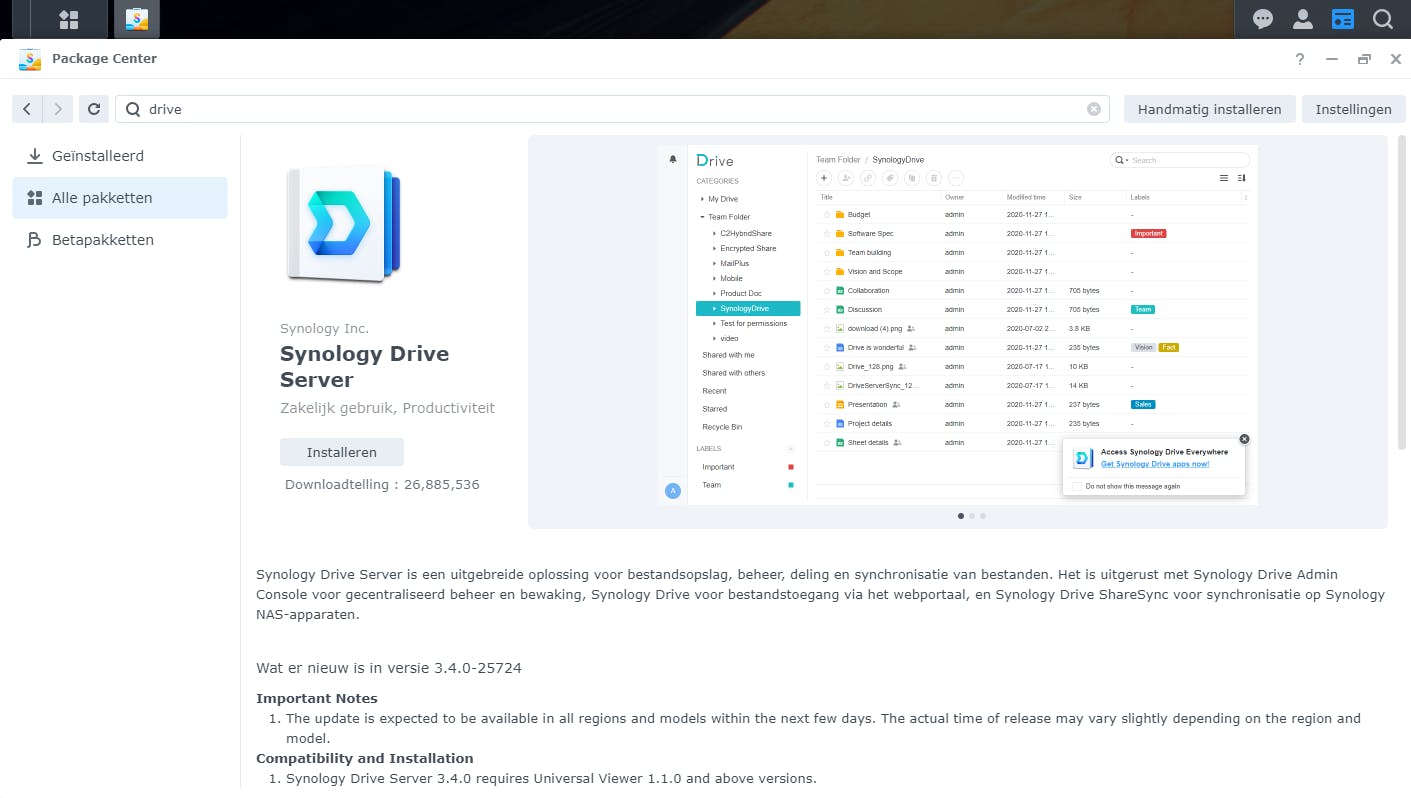Image resolution: width=1411 pixels, height=798 pixels.
Task: Refresh the package list
Action: (x=94, y=109)
